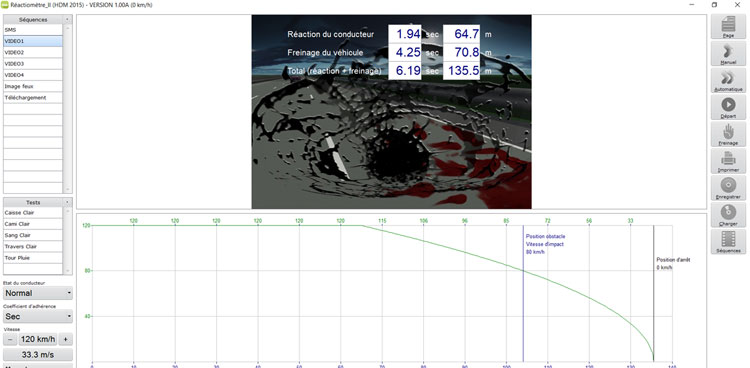Click the Séquences list scroll-down arrow
The width and height of the screenshot is (750, 368).
pyautogui.click(x=68, y=190)
